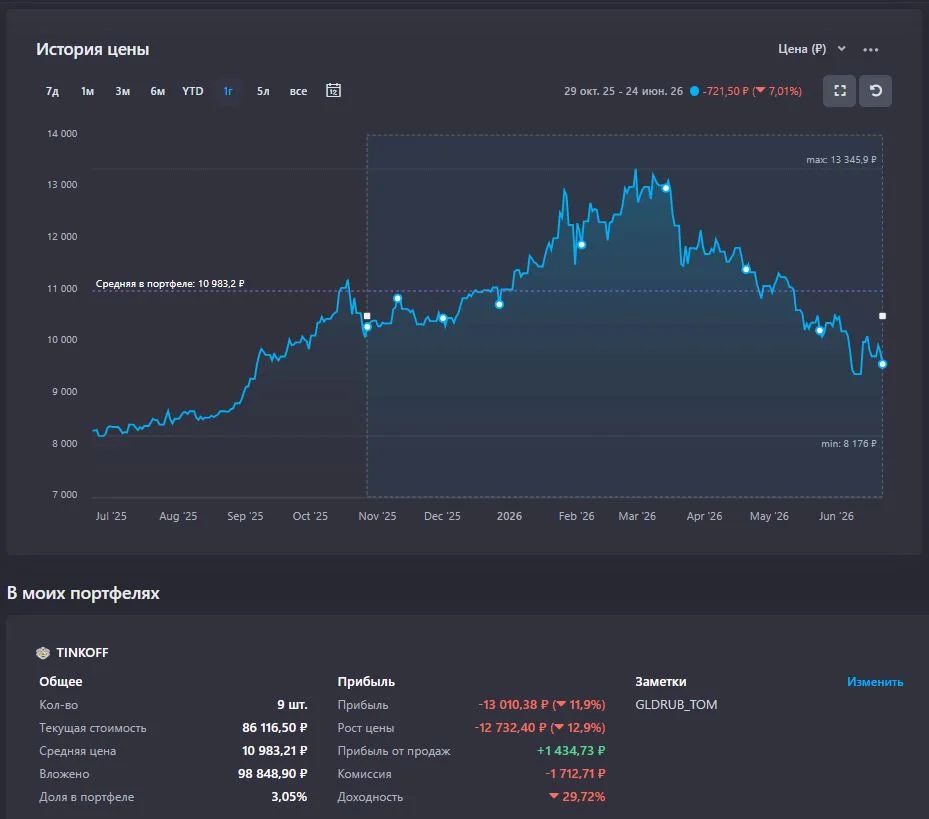Click the max: 13 345,9 ₽ label
This screenshot has width=929, height=819.
point(841,159)
